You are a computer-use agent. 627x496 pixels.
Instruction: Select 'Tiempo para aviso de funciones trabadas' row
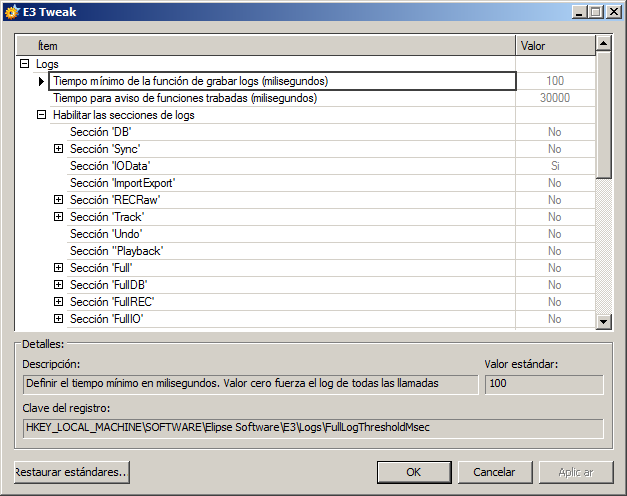coord(184,98)
